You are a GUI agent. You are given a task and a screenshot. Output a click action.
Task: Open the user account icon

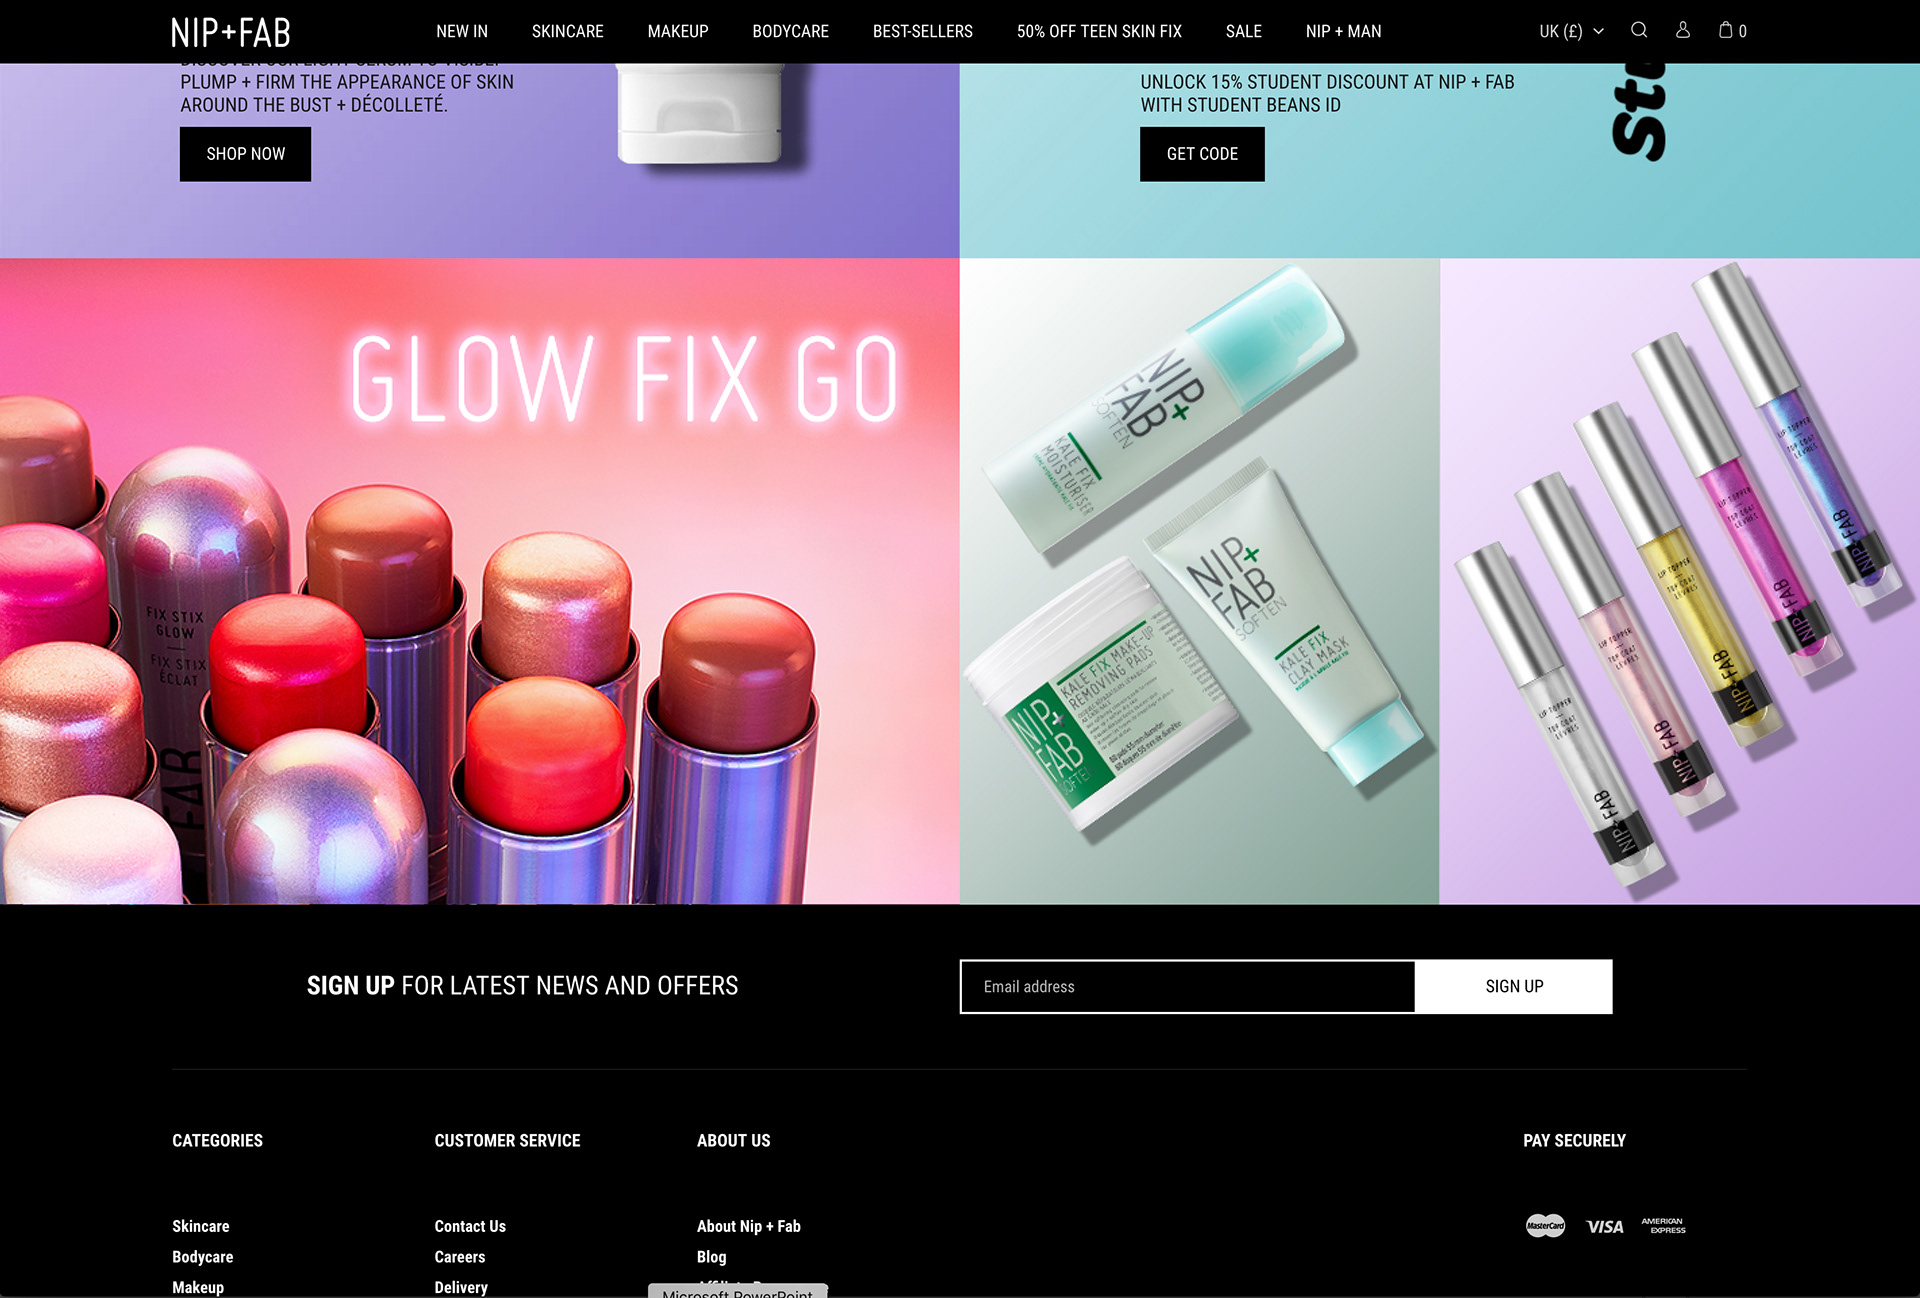pyautogui.click(x=1683, y=30)
